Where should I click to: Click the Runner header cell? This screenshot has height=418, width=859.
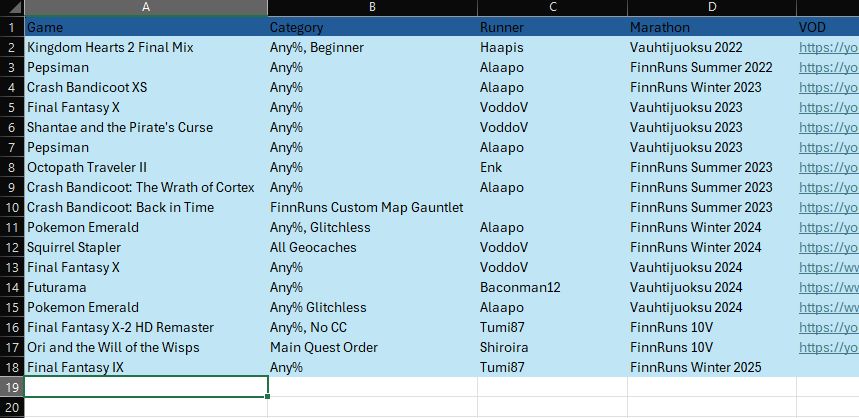click(x=552, y=27)
